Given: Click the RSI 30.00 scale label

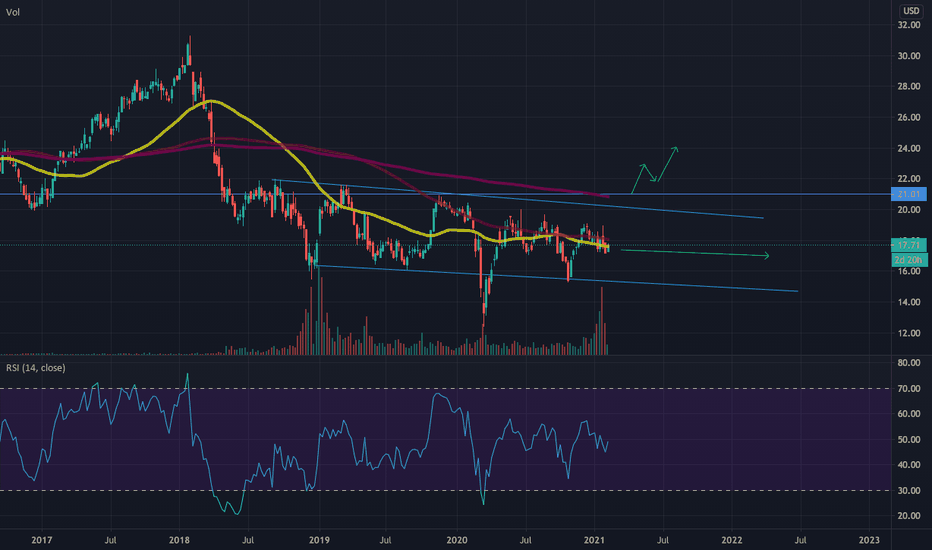Looking at the screenshot, I should point(909,491).
